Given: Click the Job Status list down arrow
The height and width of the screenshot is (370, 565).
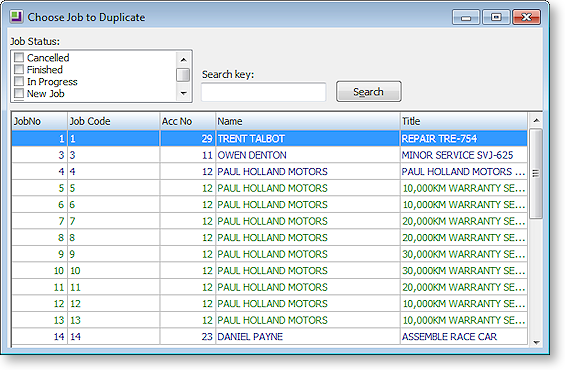Looking at the screenshot, I should (x=183, y=93).
